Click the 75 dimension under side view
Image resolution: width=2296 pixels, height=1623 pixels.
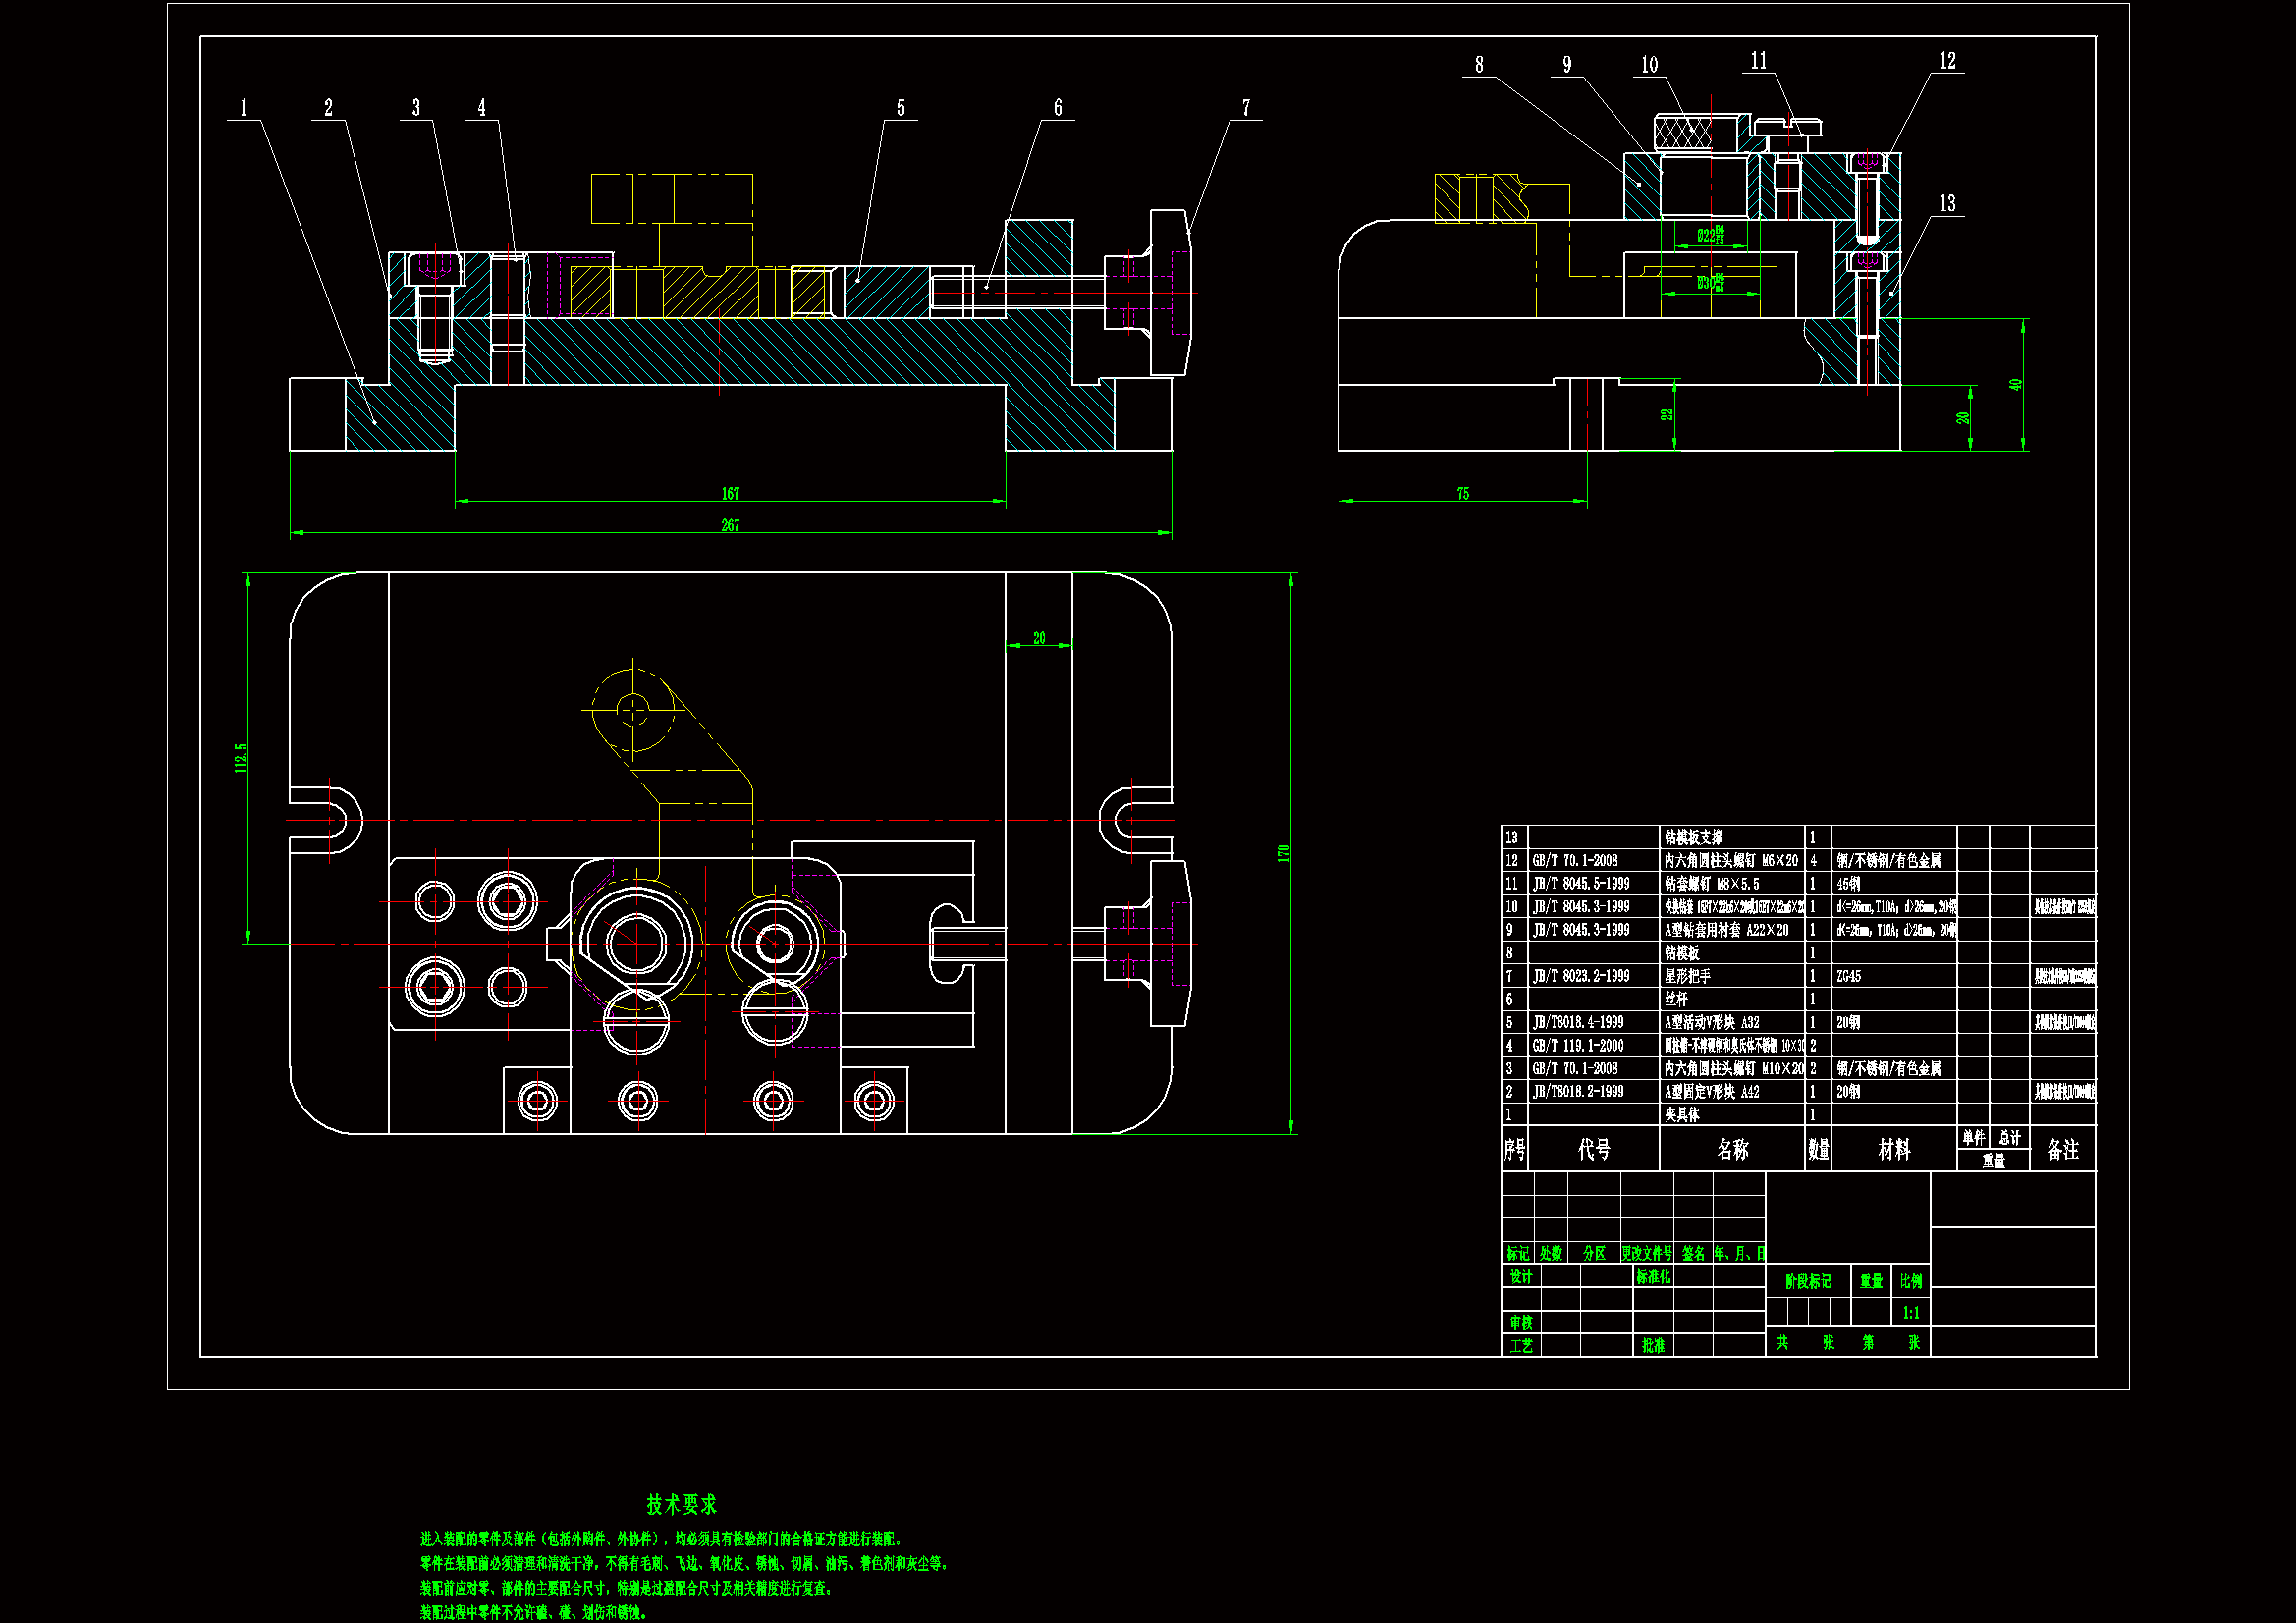[x=1462, y=494]
